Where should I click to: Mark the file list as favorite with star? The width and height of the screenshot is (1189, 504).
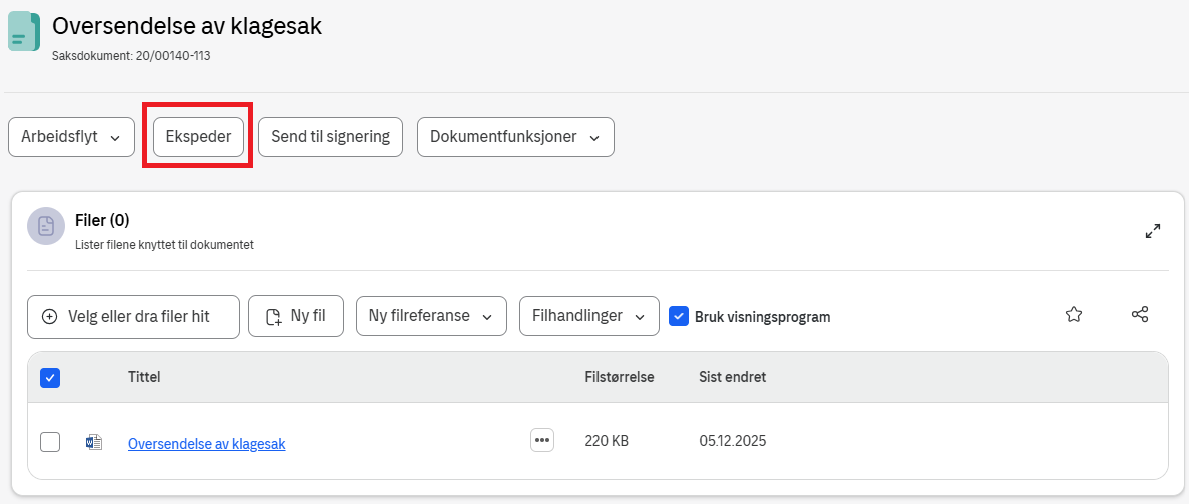[x=1074, y=315]
